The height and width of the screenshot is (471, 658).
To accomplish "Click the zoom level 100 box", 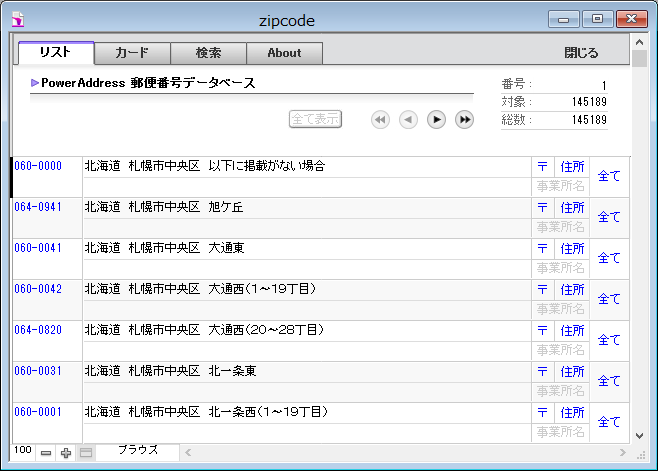I will pyautogui.click(x=22, y=451).
